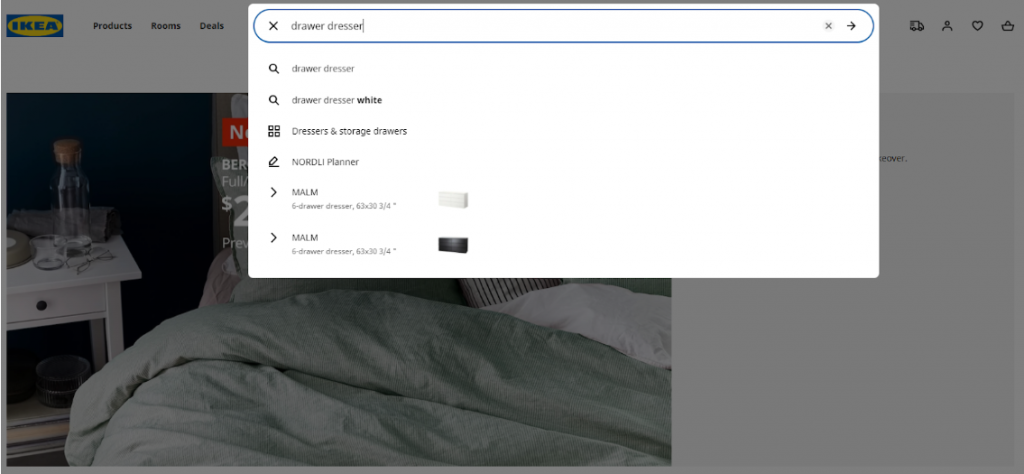Image resolution: width=1024 pixels, height=474 pixels.
Task: Open the user account profile icon
Action: 947,26
